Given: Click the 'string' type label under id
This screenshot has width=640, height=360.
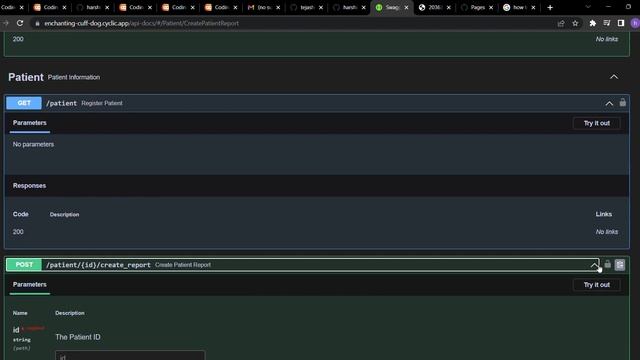Looking at the screenshot, I should point(22,340).
